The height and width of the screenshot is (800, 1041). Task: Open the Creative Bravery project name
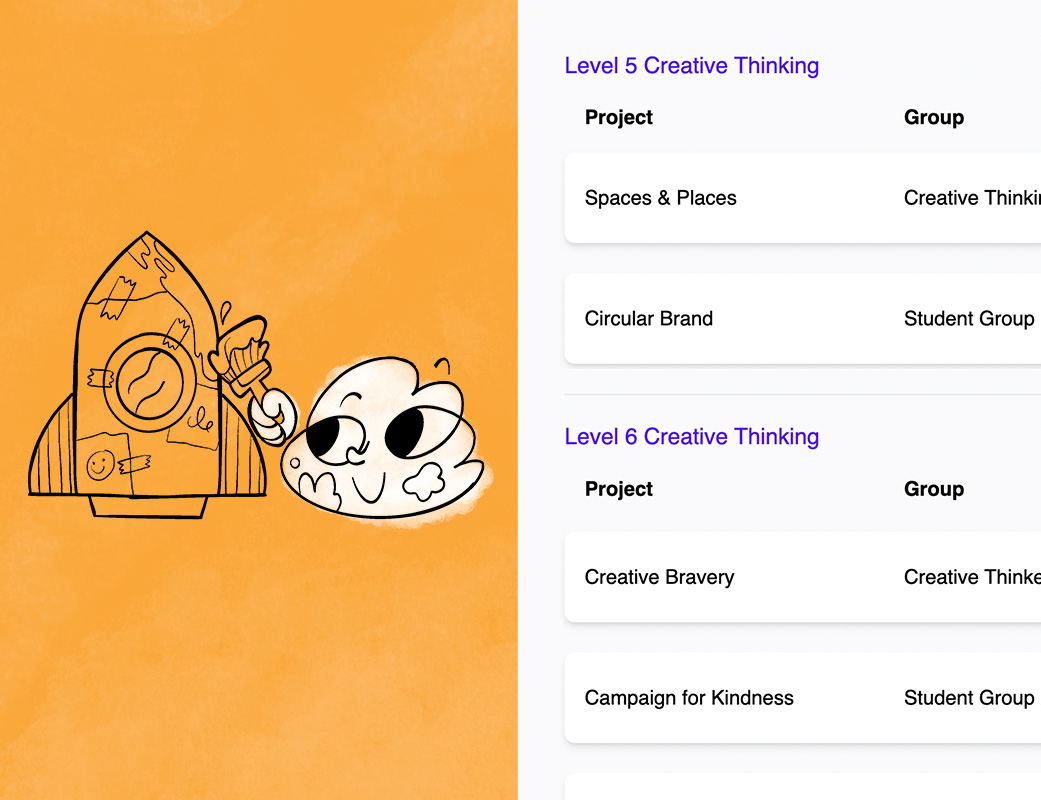coord(659,577)
